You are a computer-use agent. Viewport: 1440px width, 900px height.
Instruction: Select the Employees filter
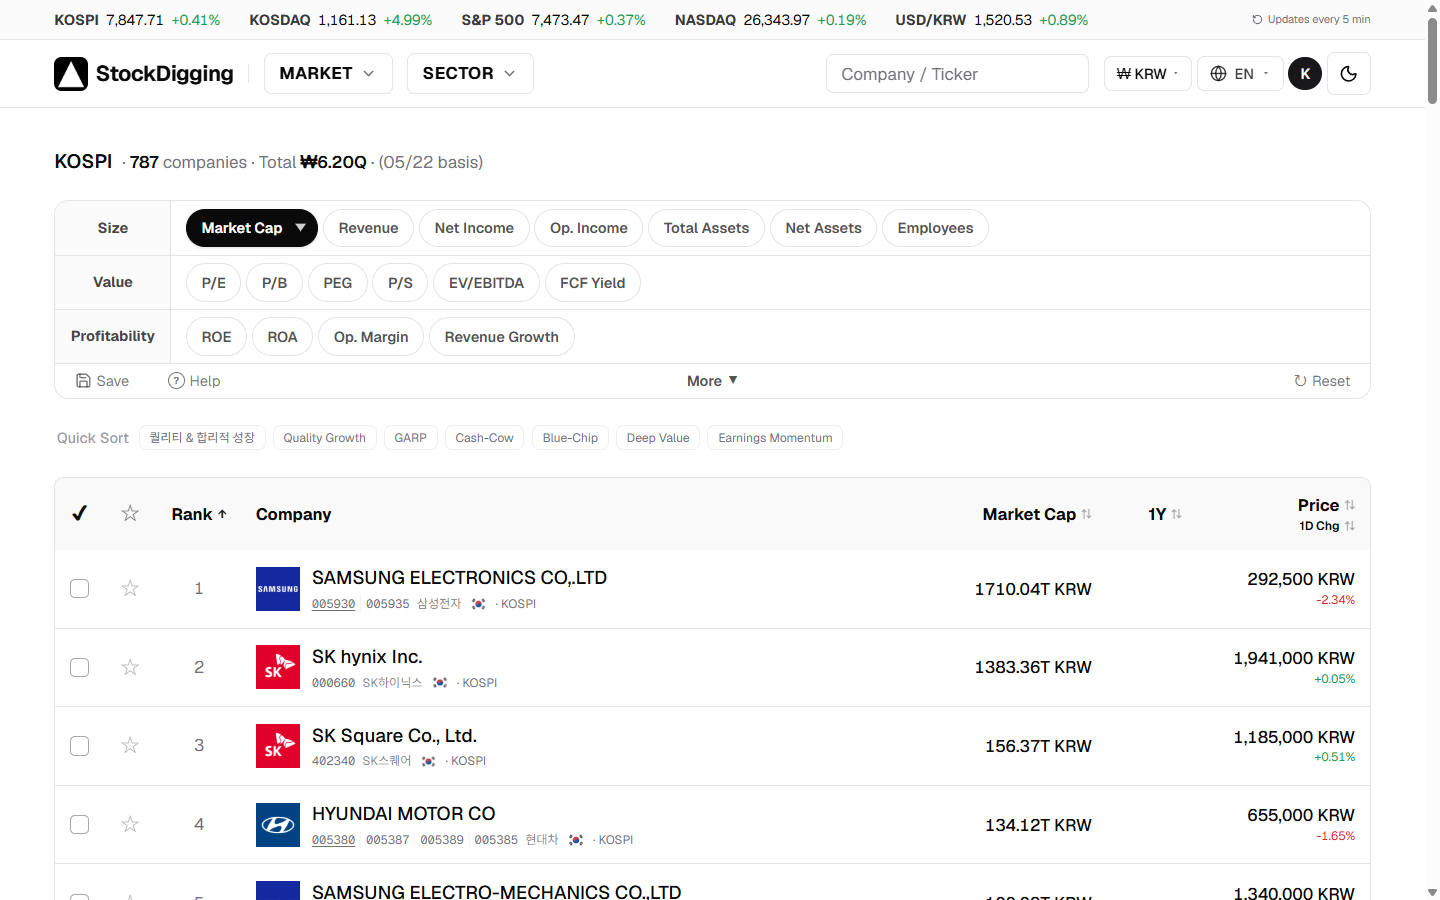(x=935, y=228)
